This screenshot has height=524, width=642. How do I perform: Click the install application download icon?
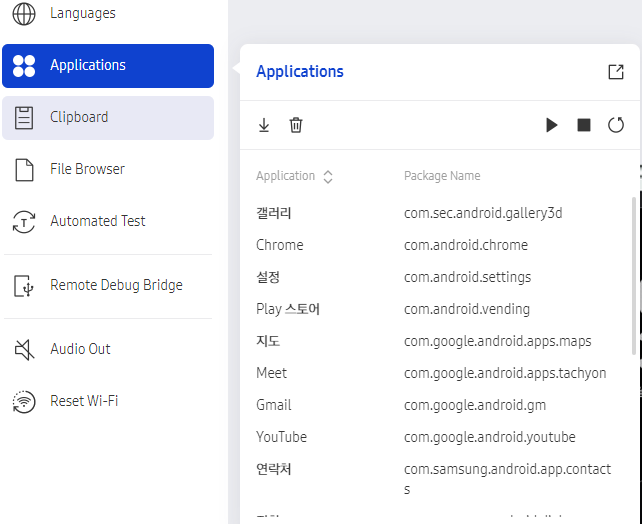click(x=264, y=125)
